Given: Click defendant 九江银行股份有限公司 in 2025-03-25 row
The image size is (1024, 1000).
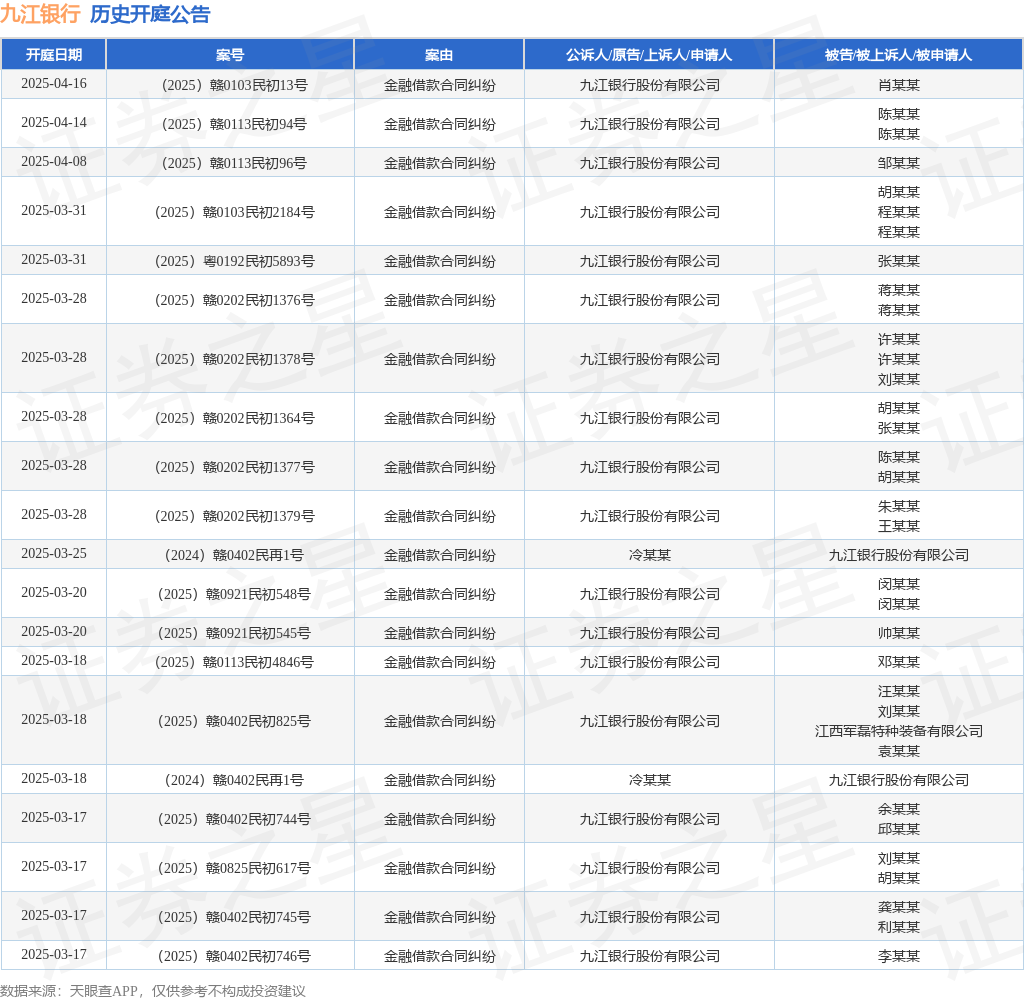Looking at the screenshot, I should pyautogui.click(x=899, y=555).
